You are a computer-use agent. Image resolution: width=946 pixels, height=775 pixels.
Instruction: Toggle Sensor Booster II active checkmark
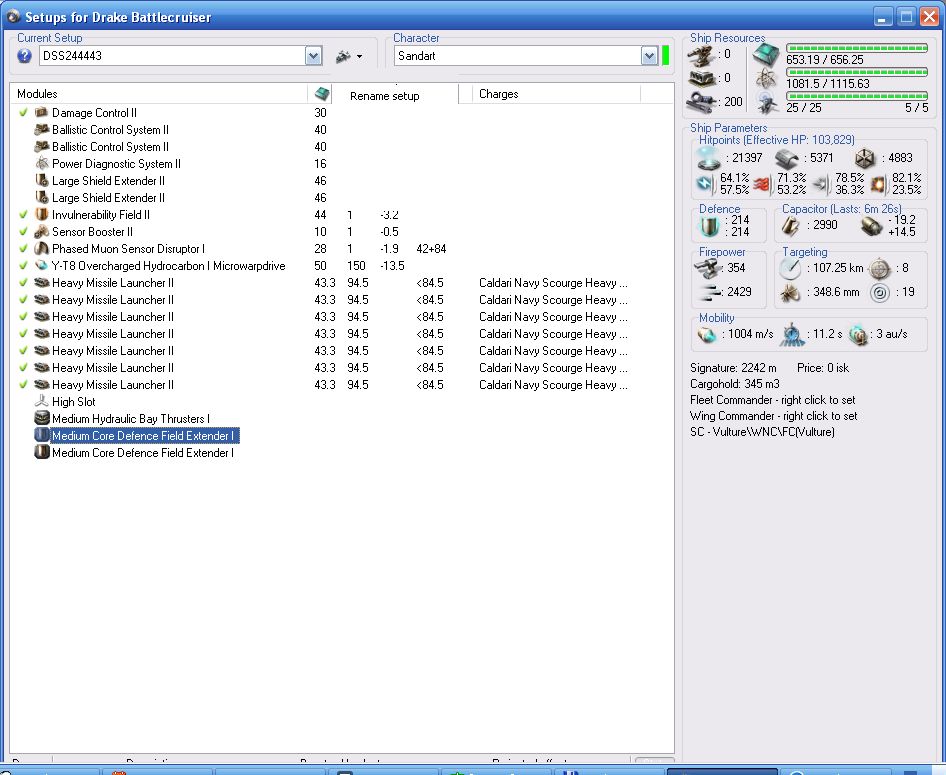tap(24, 231)
